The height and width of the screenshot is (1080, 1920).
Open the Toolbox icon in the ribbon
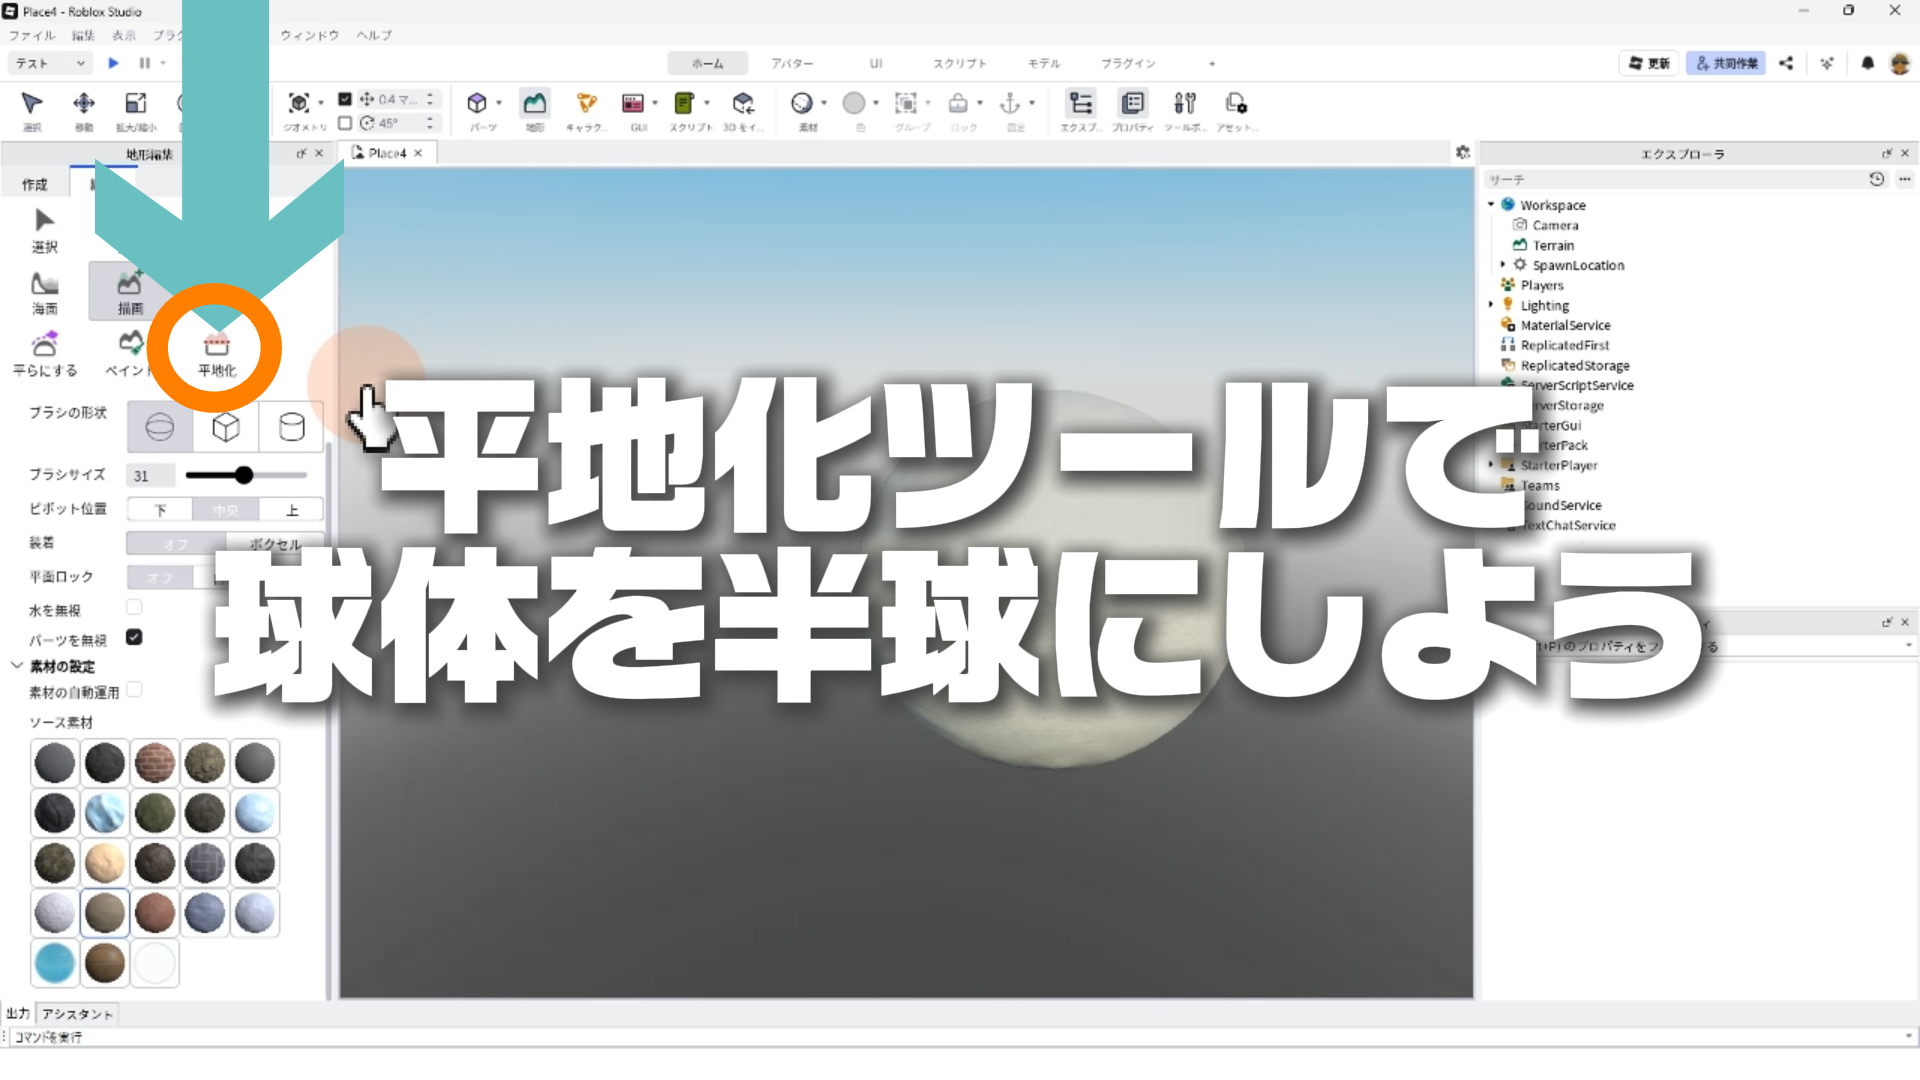click(1185, 108)
